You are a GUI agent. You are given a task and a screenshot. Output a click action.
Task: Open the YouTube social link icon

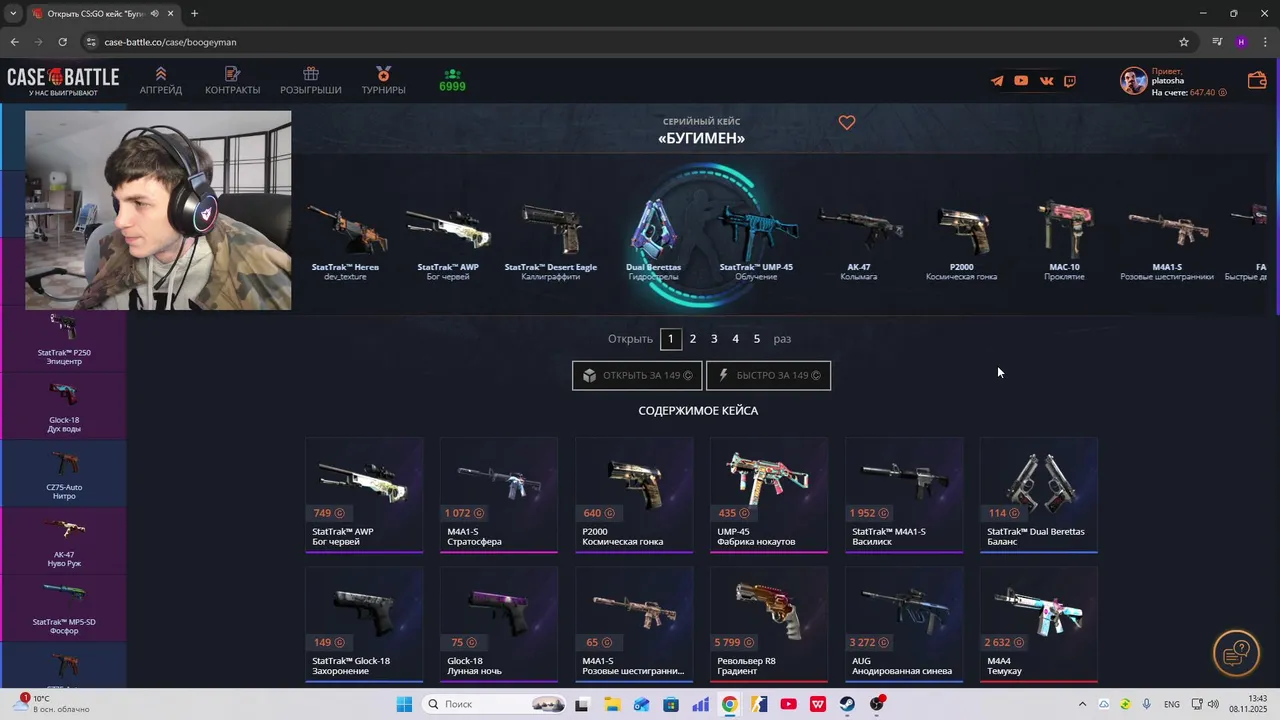[x=1021, y=81]
